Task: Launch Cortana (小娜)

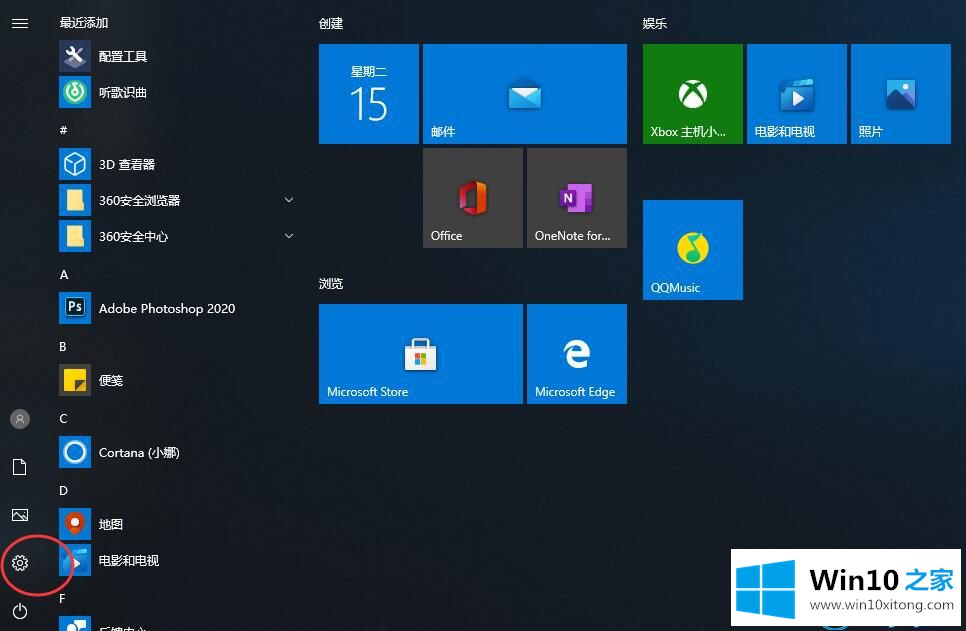Action: pos(177,452)
